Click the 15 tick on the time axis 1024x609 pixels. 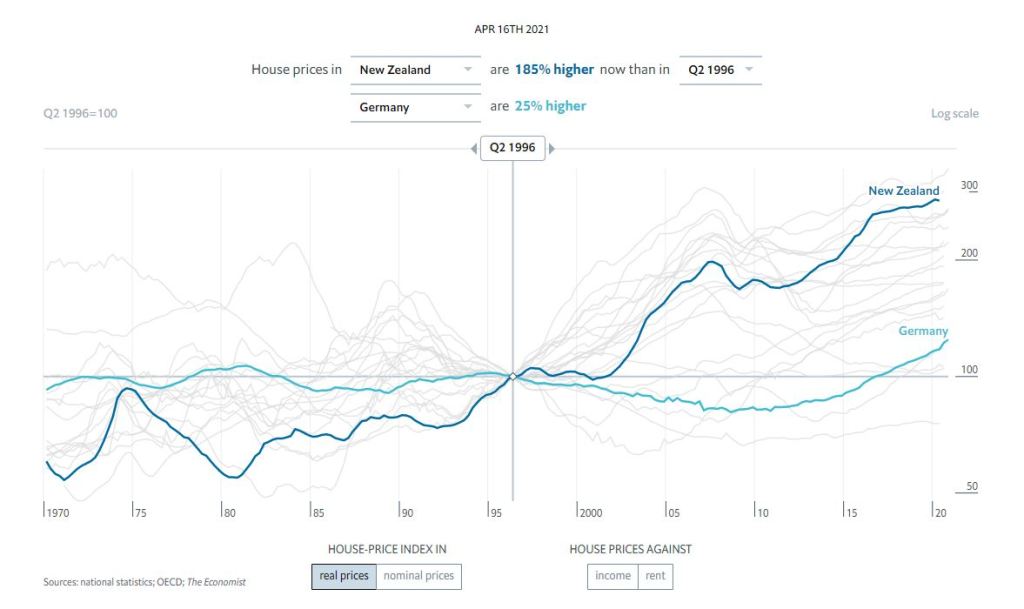pyautogui.click(x=850, y=512)
